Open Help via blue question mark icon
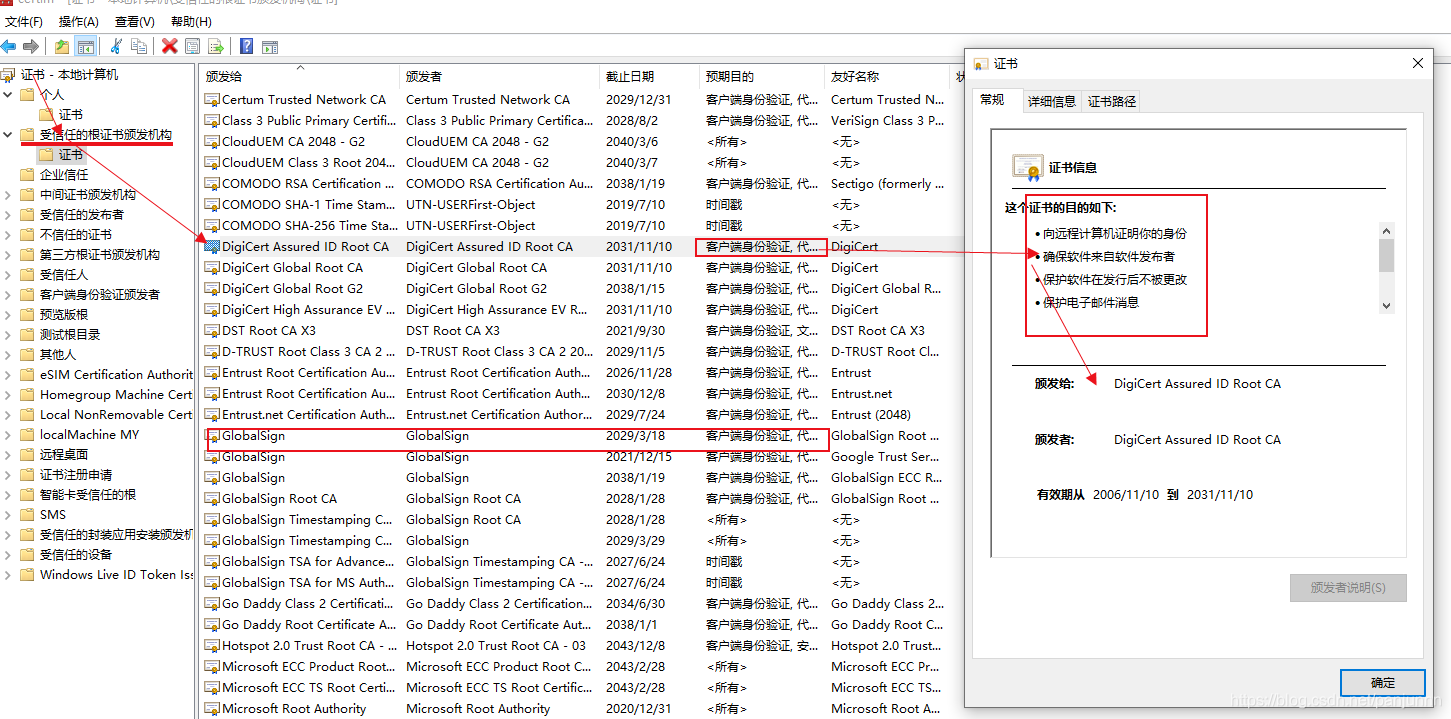Image resolution: width=1451 pixels, height=719 pixels. click(246, 46)
